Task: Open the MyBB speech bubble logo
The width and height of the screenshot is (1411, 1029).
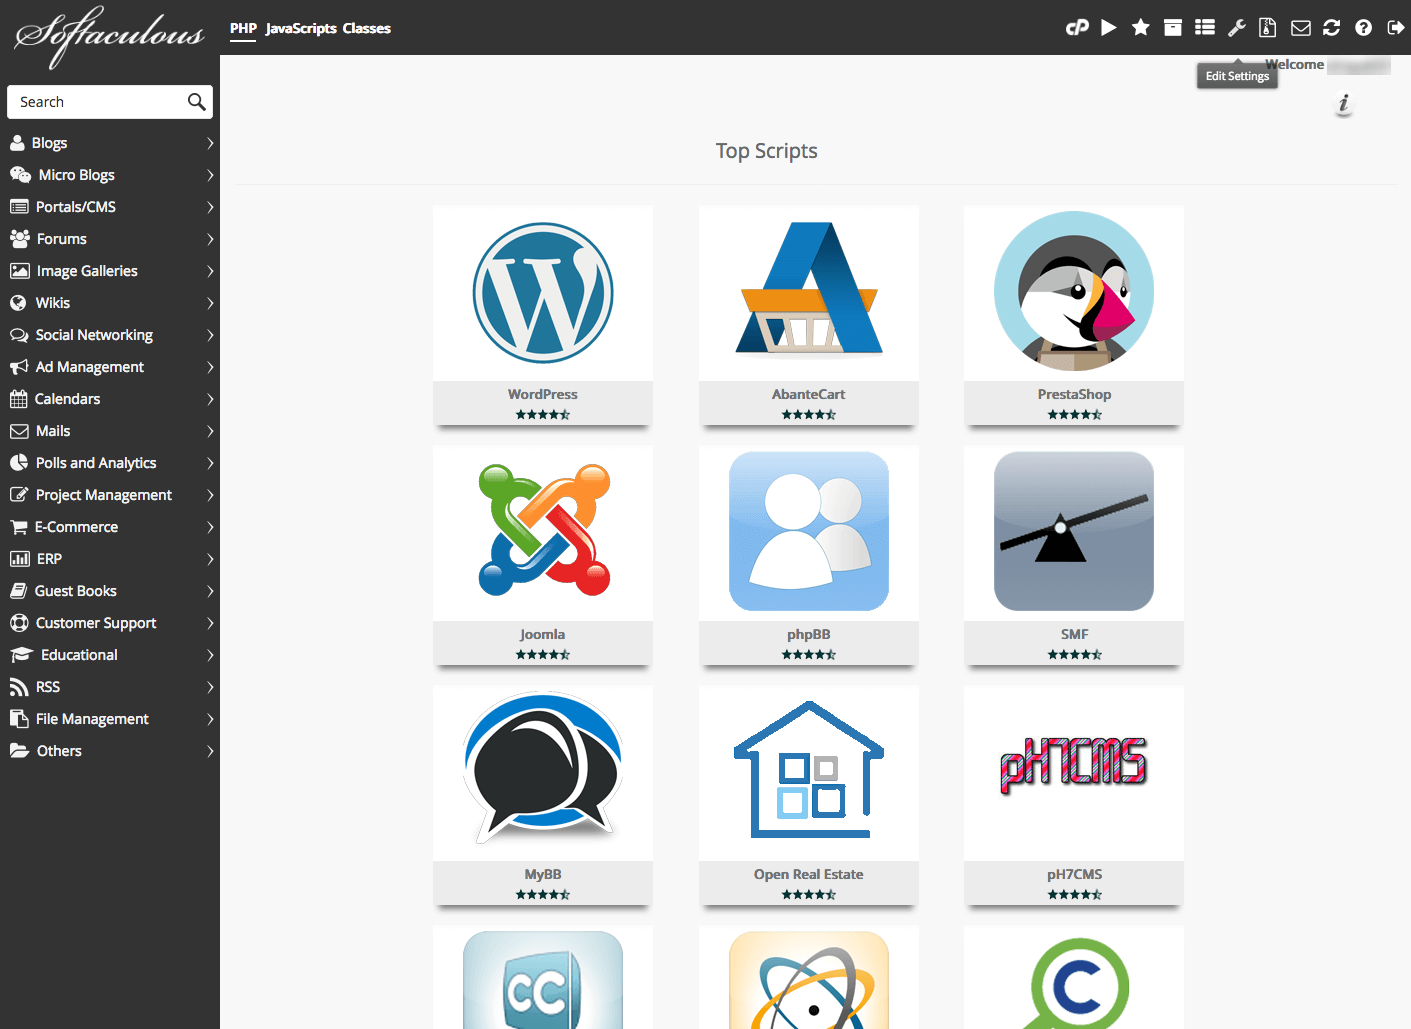Action: [543, 768]
